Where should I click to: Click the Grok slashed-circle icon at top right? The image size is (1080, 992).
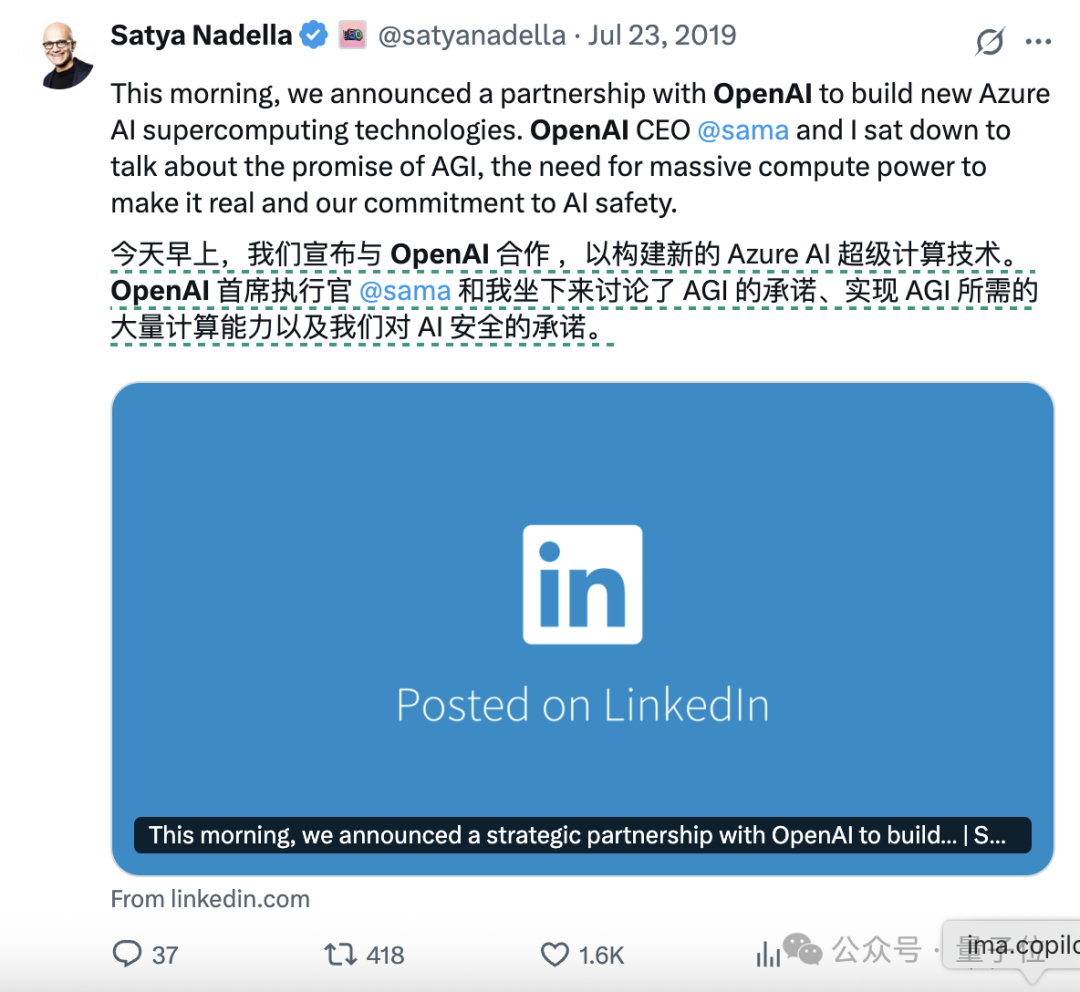pyautogui.click(x=988, y=42)
